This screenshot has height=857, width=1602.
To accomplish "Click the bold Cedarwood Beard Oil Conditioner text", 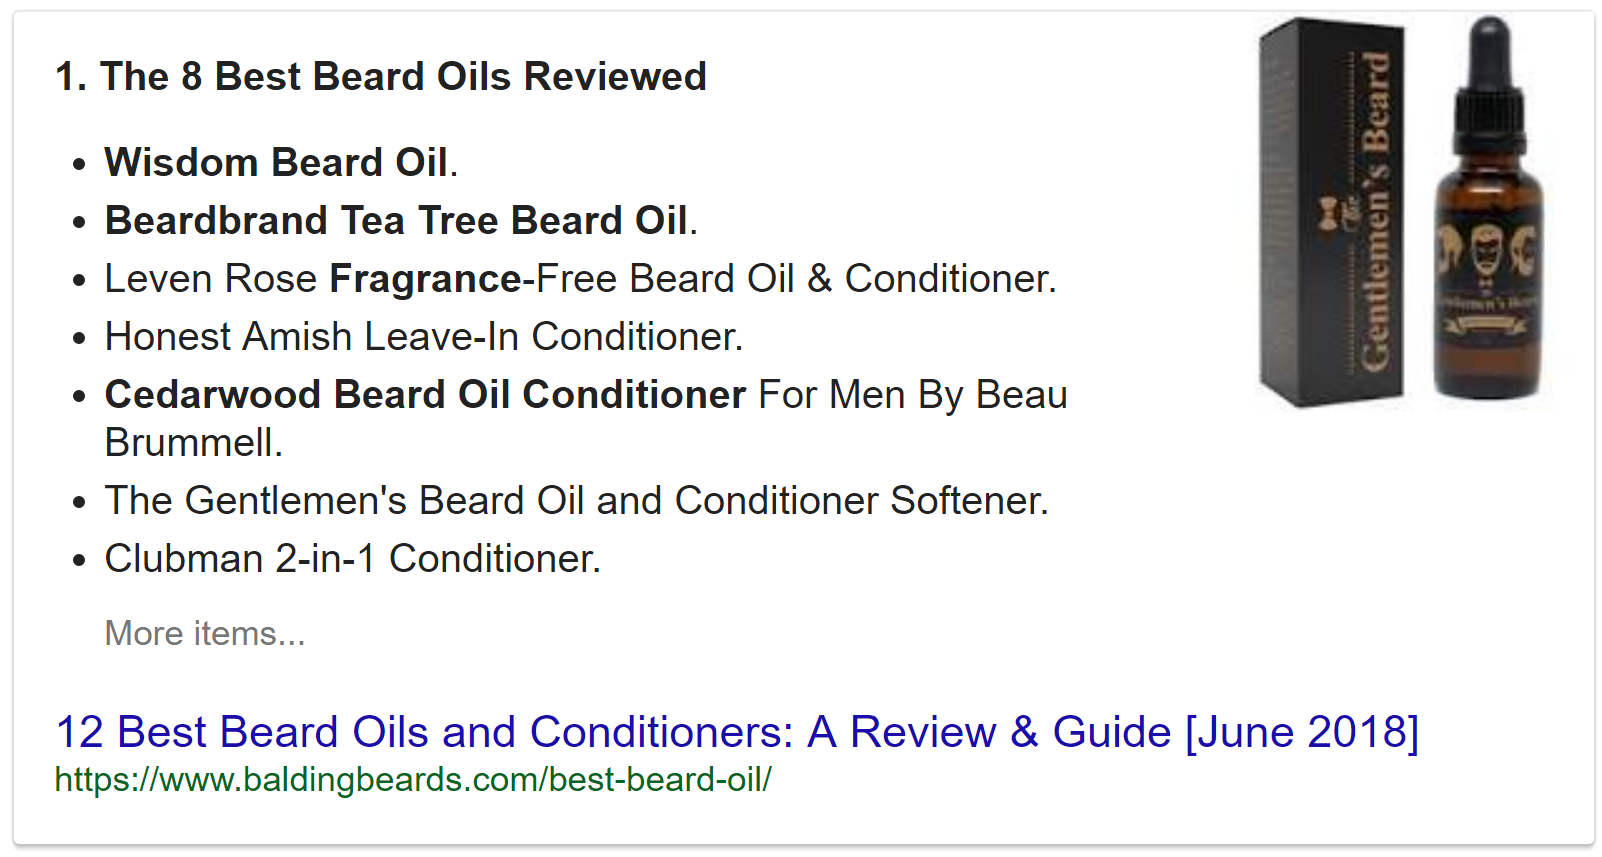I will click(425, 394).
